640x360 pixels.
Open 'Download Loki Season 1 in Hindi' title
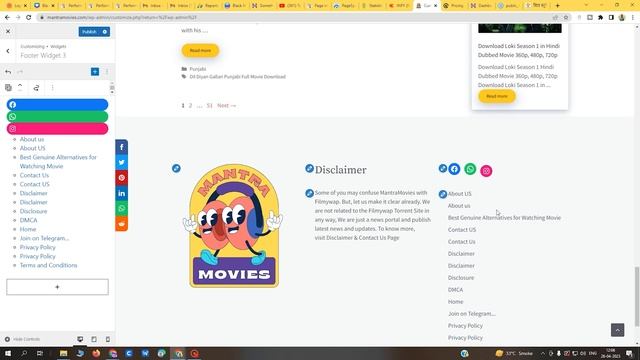tap(519, 51)
